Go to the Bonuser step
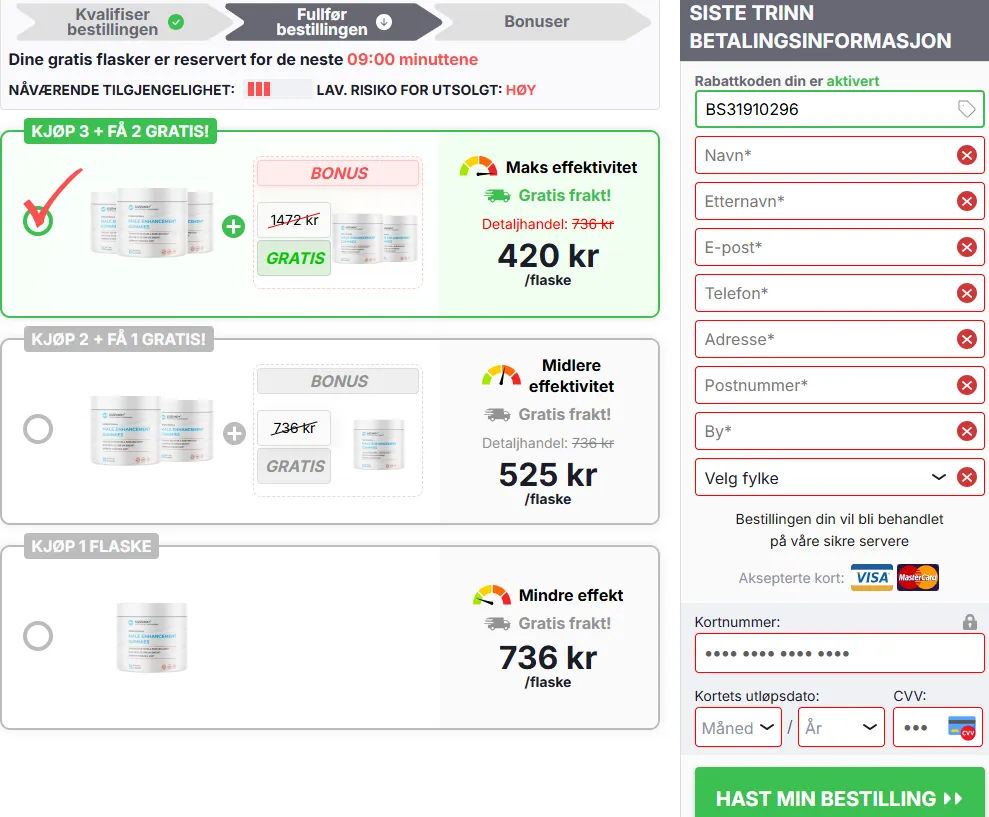989x817 pixels. pyautogui.click(x=537, y=21)
